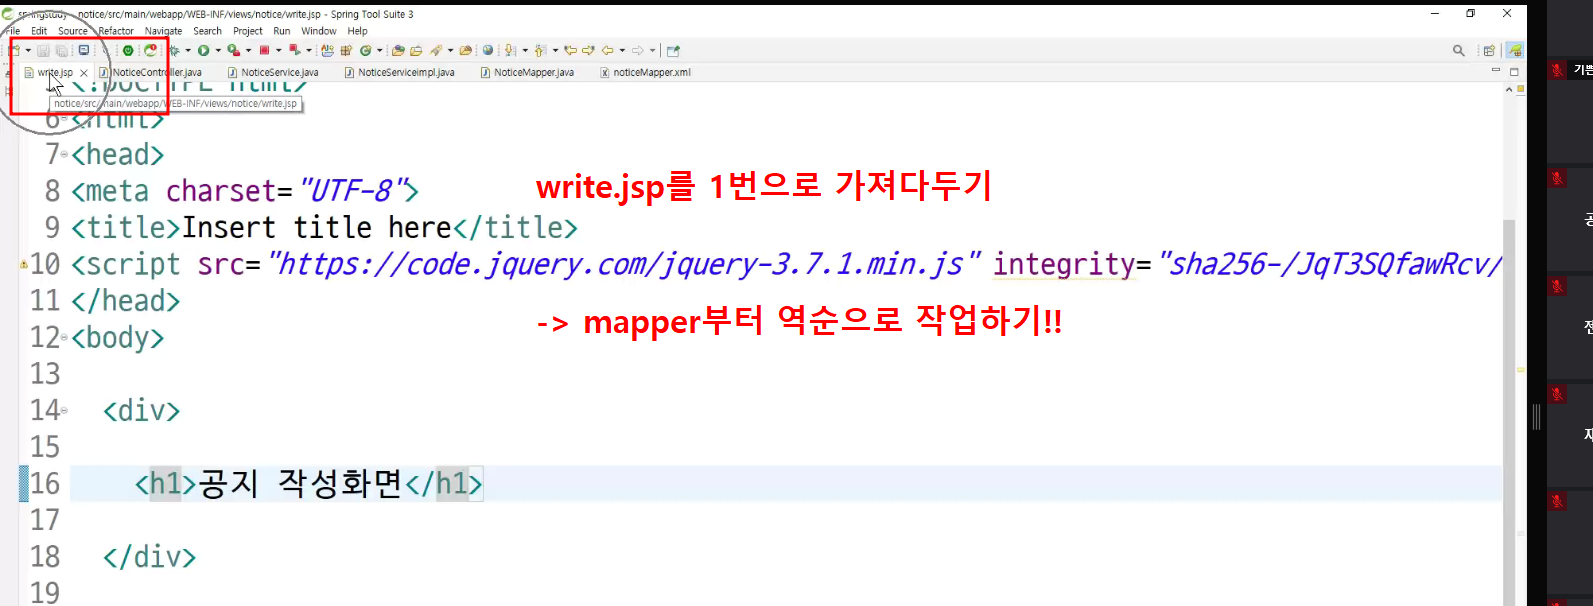Open the New file dropdown arrow
1593x606 pixels.
tap(28, 50)
